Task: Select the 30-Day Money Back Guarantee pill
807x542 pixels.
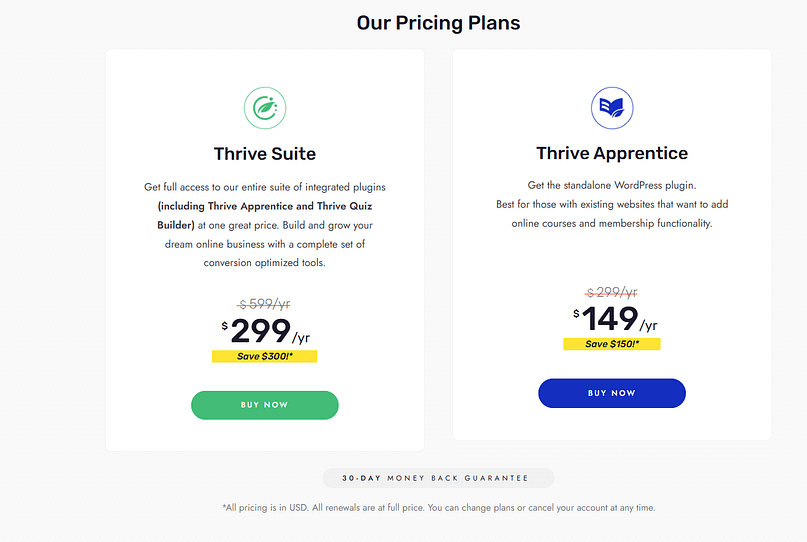Action: [x=438, y=479]
